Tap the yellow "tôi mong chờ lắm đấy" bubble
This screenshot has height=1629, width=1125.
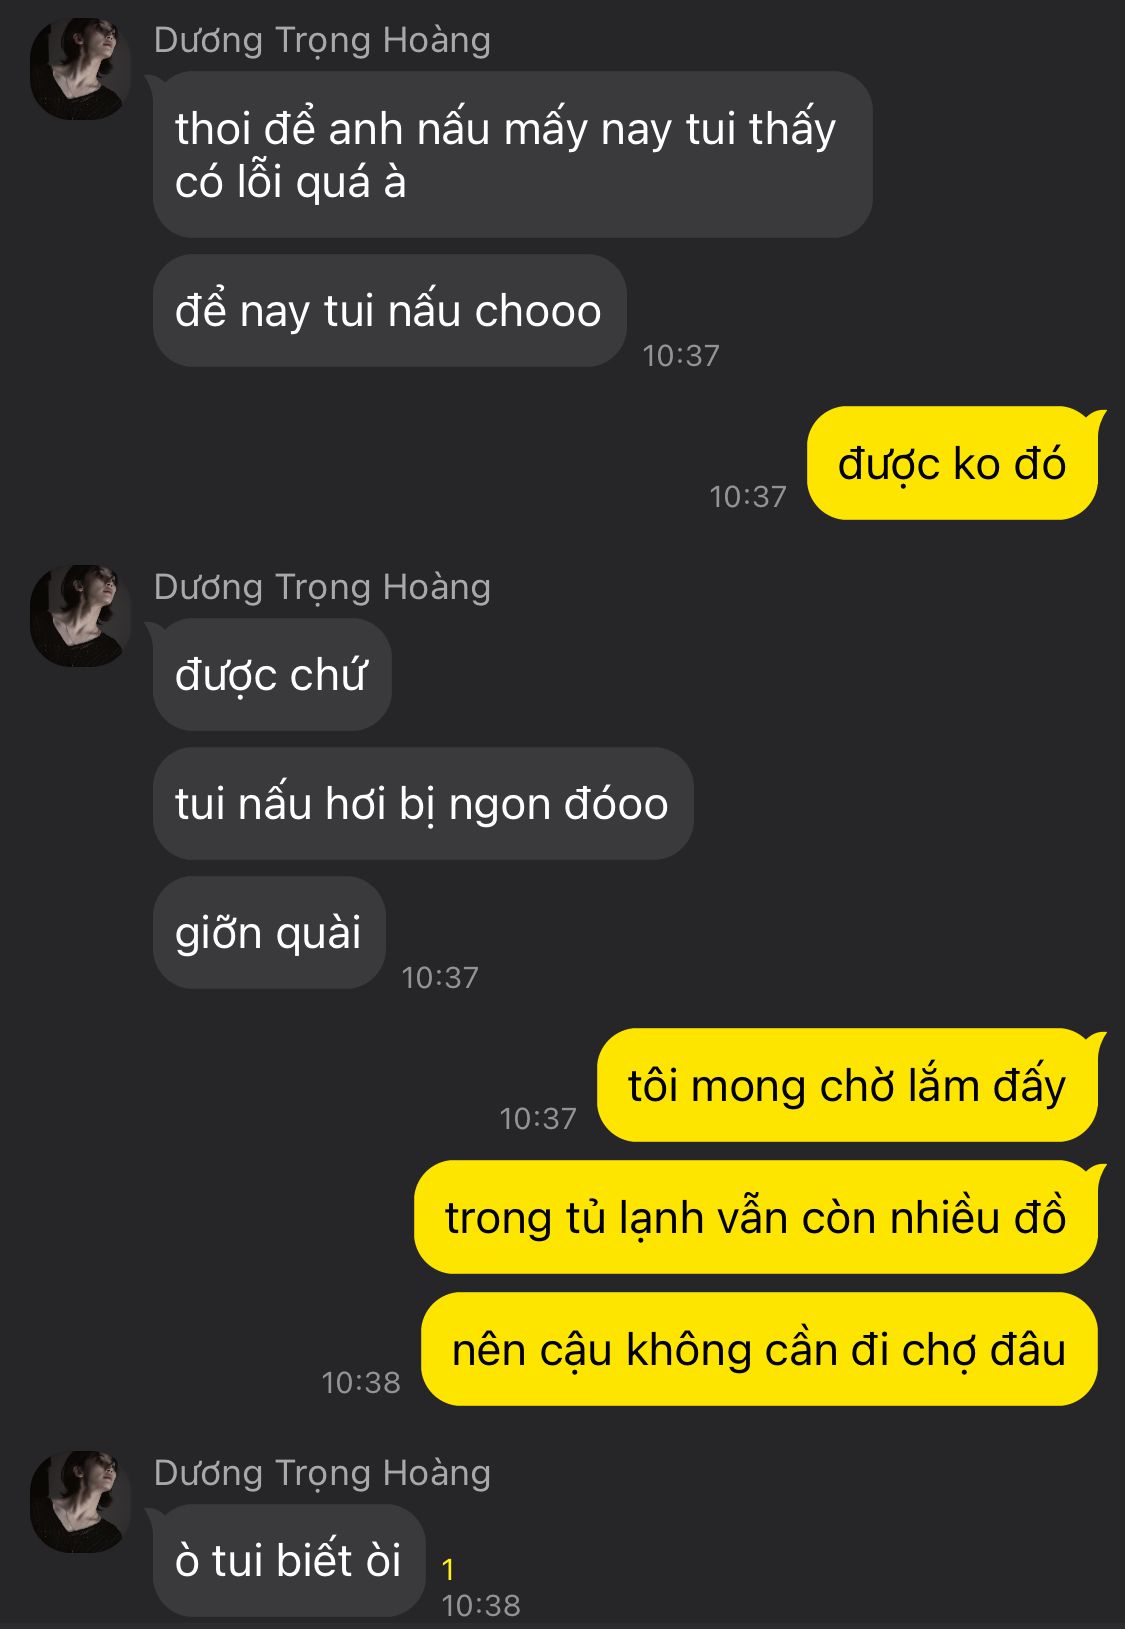[x=847, y=1085]
